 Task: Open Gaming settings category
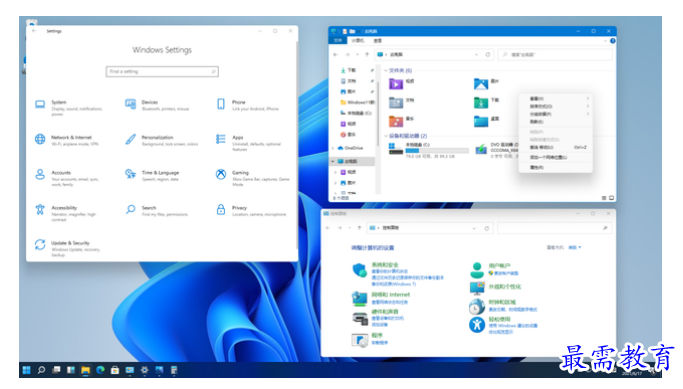click(252, 178)
